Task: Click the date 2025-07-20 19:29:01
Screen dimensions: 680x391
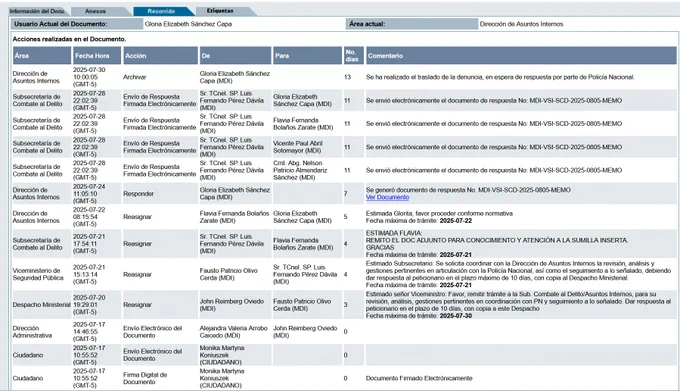Action: (89, 305)
